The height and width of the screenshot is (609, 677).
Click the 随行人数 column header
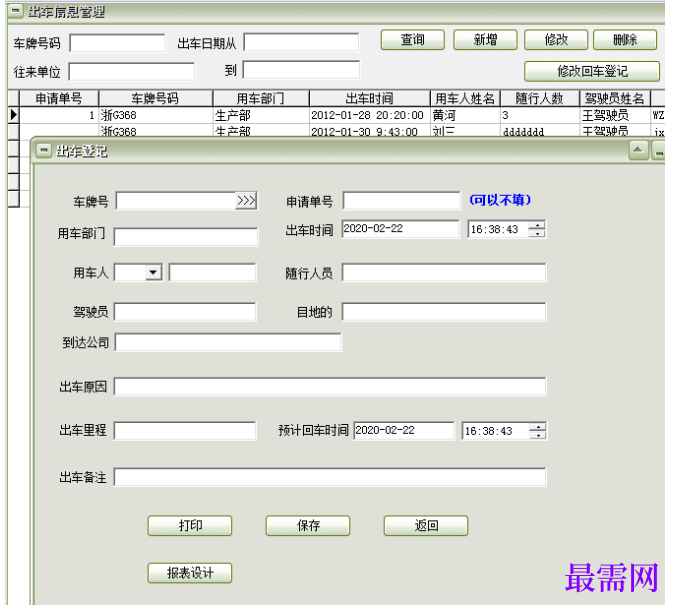point(539,98)
